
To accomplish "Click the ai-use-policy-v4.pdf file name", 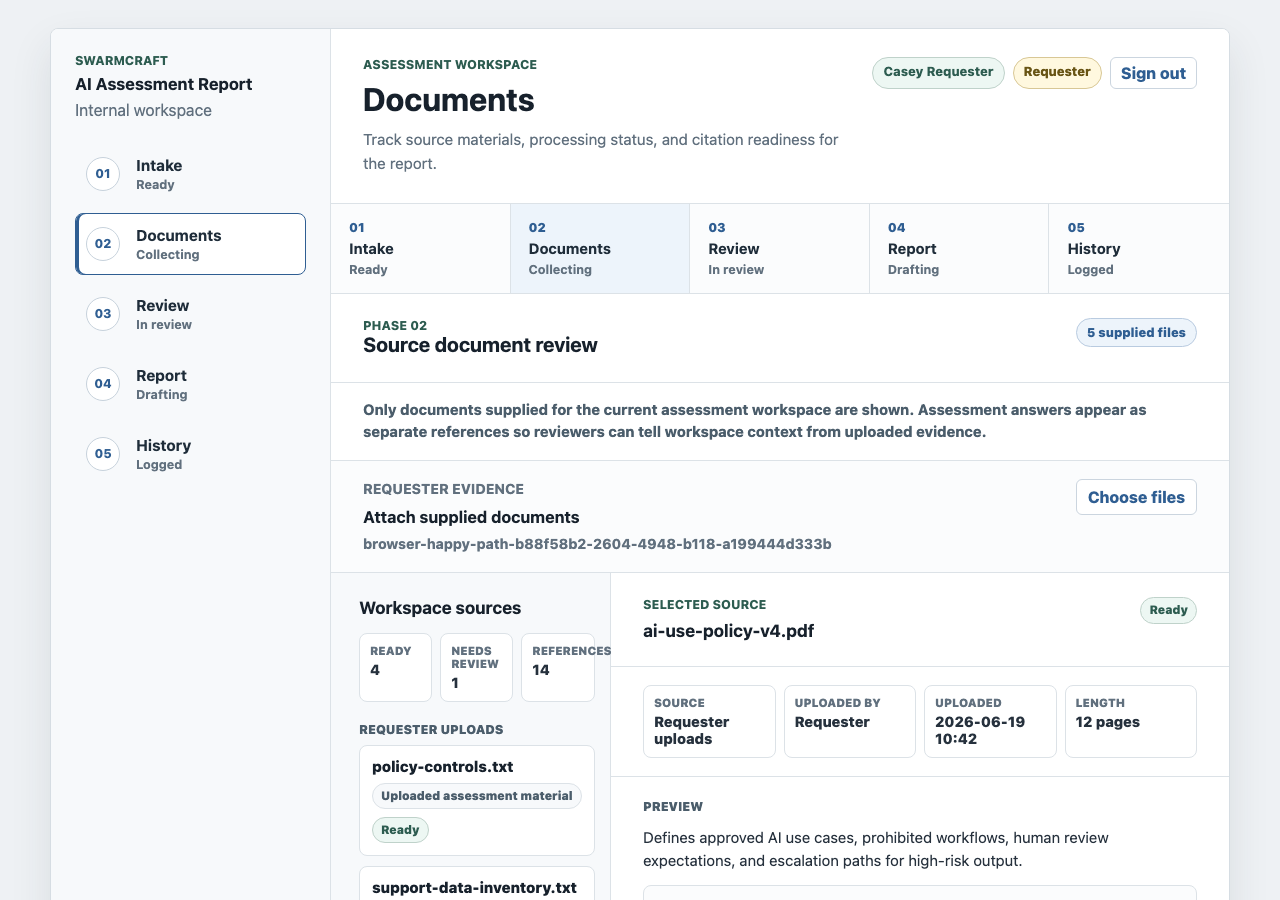I will pos(728,631).
